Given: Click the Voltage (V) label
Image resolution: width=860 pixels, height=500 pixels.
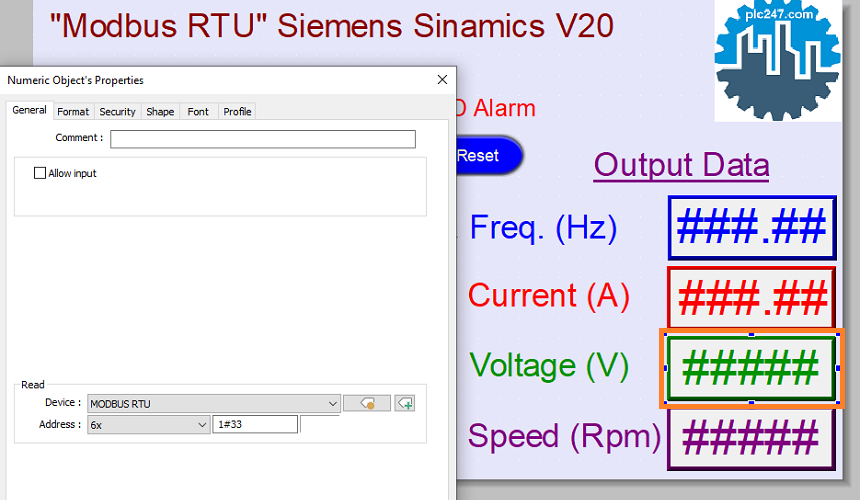Looking at the screenshot, I should pyautogui.click(x=549, y=366).
